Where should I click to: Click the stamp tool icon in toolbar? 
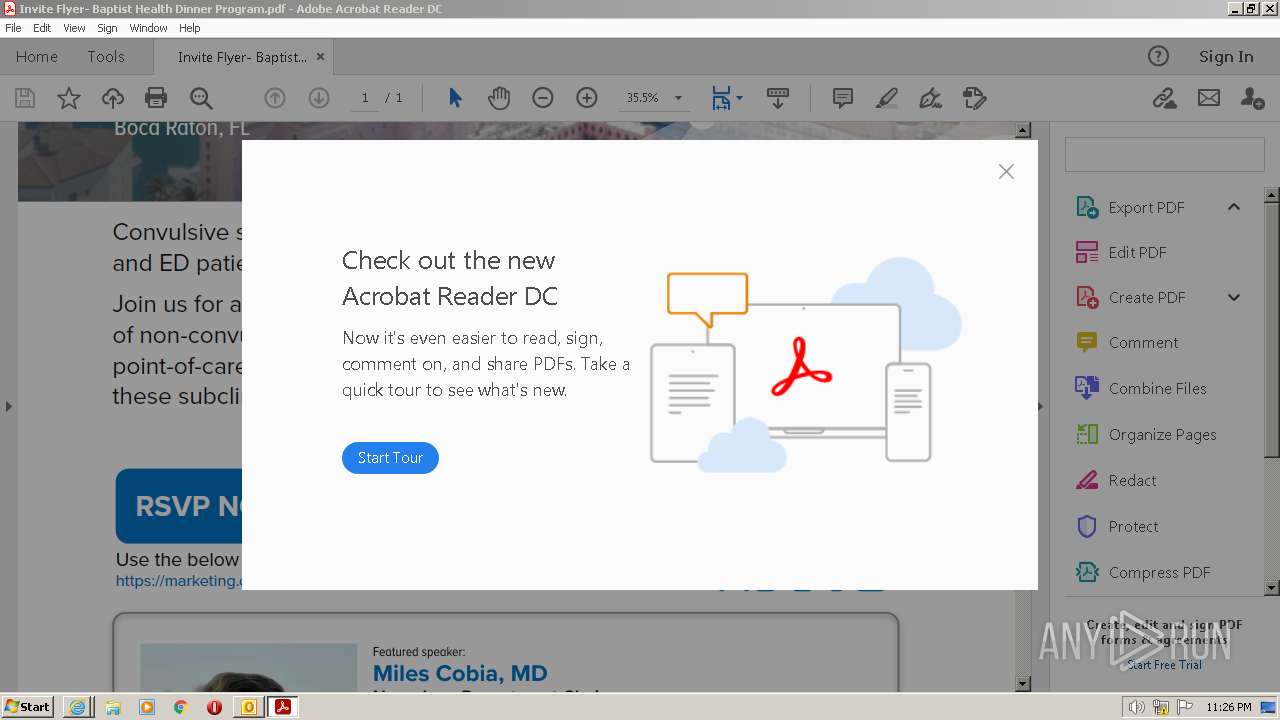(975, 98)
